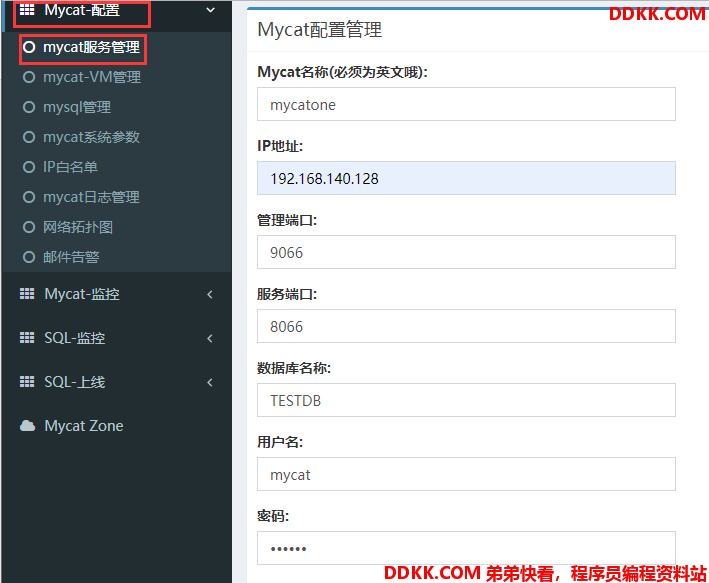Click the Mycat名称(必须为英文哦) label
This screenshot has width=709, height=583.
pos(342,72)
